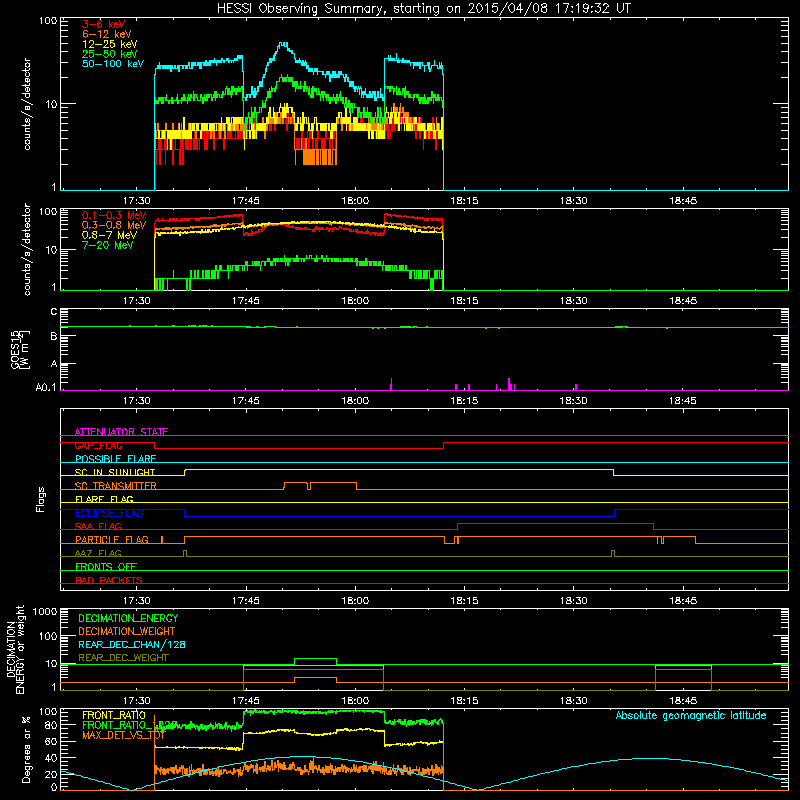Click the REAR_DEC_WEIGHT legend label

point(123,658)
